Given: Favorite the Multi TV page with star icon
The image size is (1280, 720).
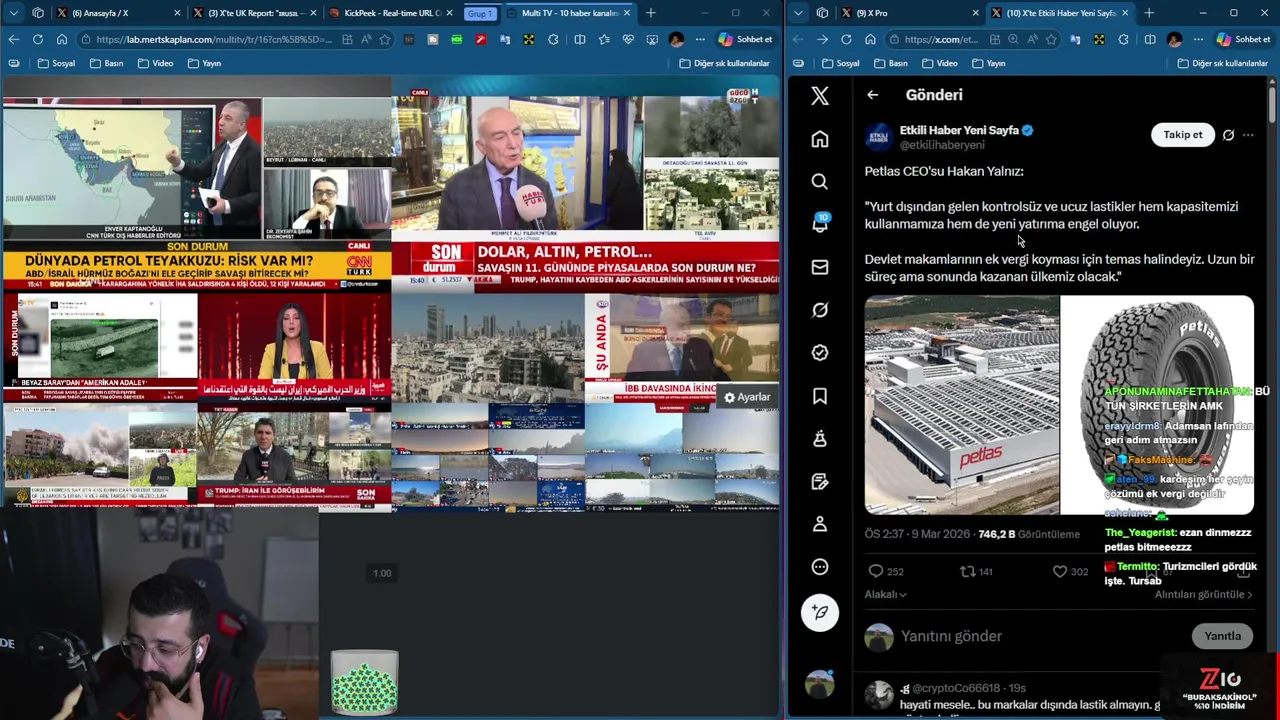Looking at the screenshot, I should click(385, 39).
